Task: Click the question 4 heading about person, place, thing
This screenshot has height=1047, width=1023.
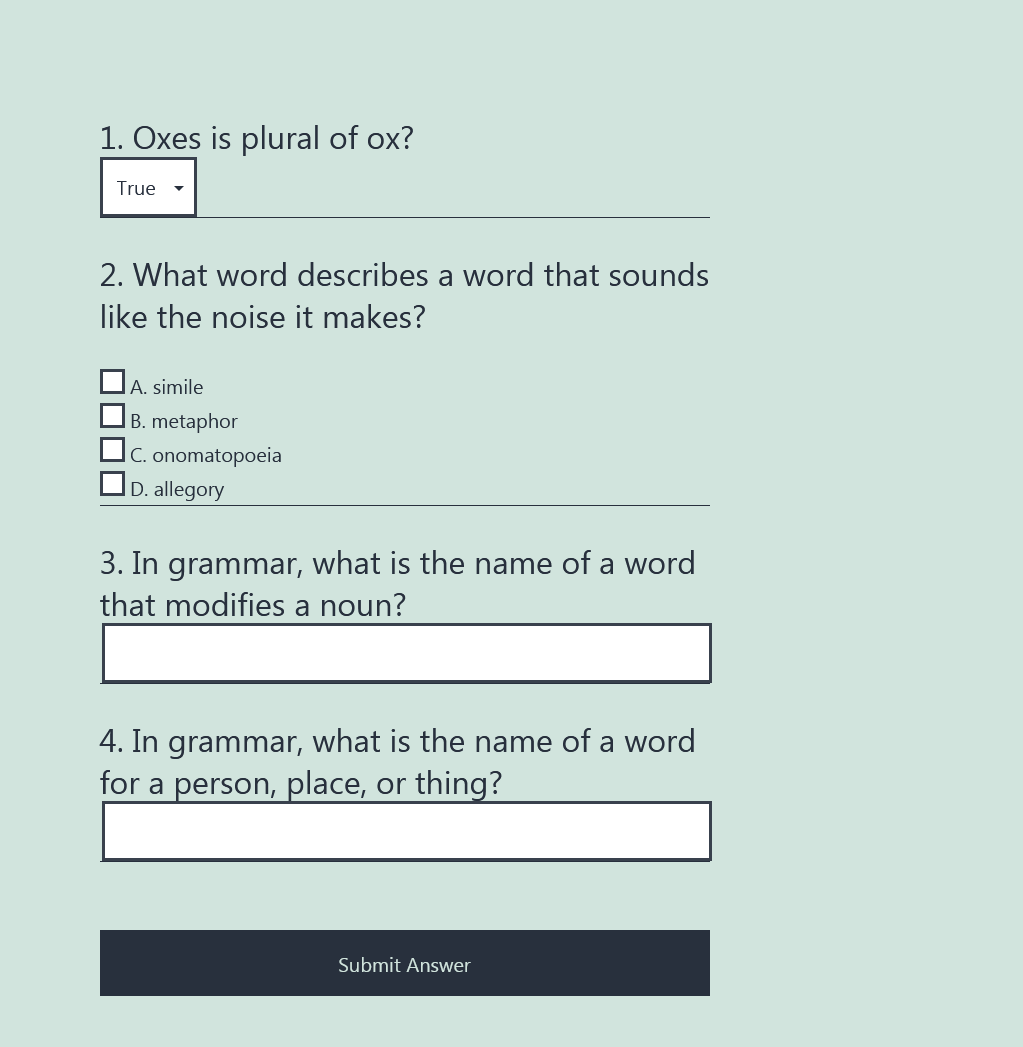Action: pos(398,763)
